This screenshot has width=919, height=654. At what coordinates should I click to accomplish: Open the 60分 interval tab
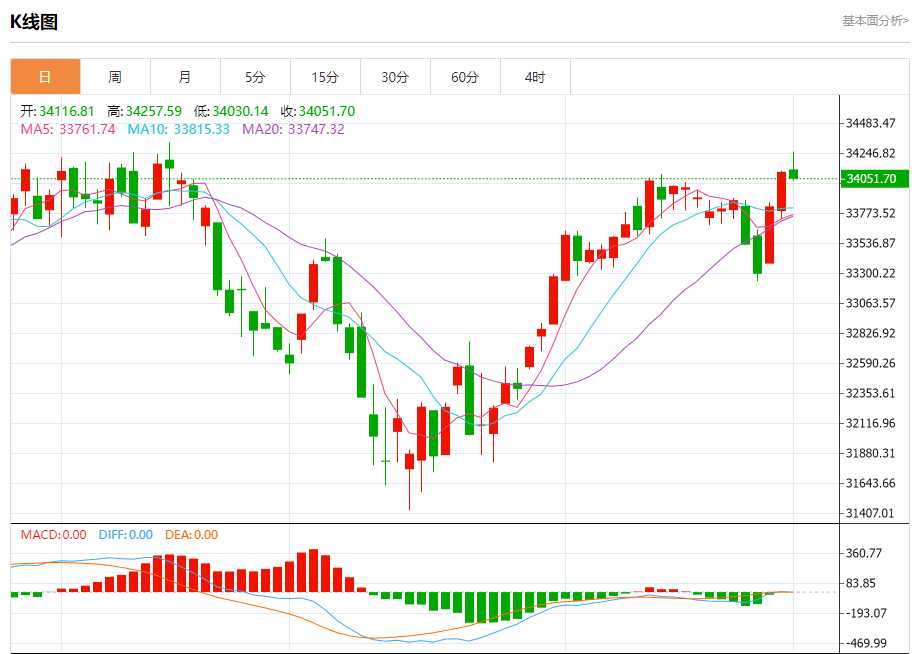465,77
